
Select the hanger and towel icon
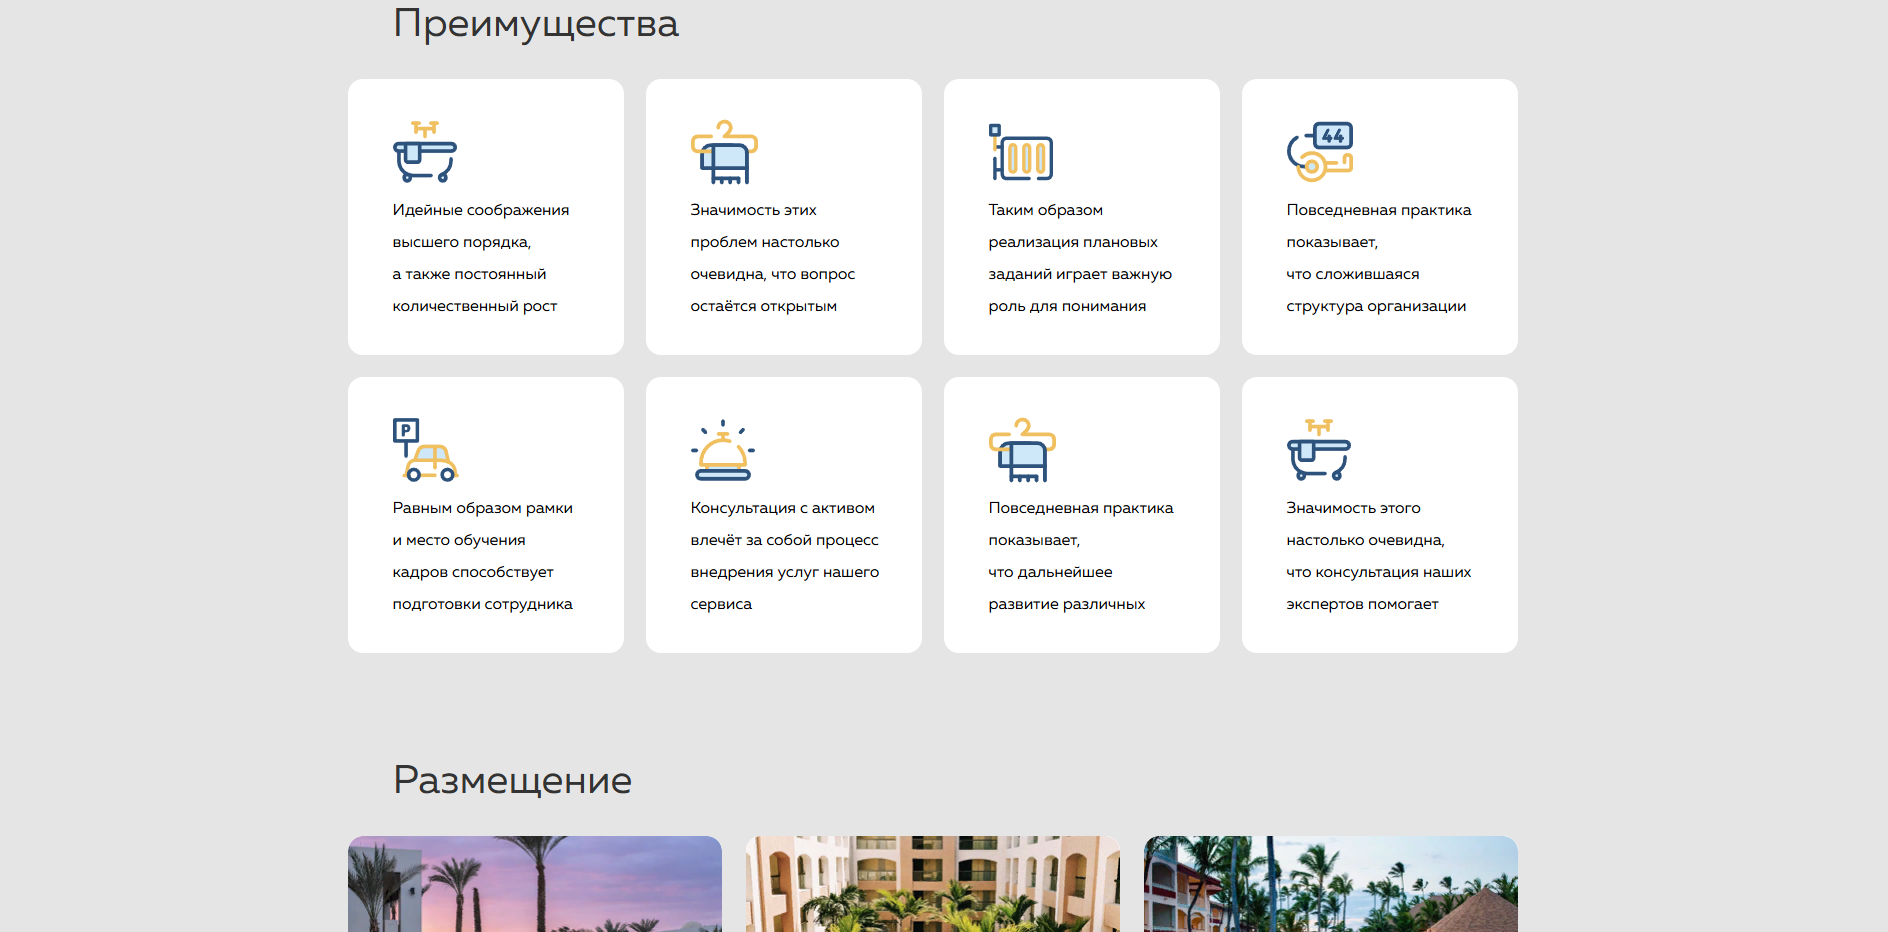point(722,150)
